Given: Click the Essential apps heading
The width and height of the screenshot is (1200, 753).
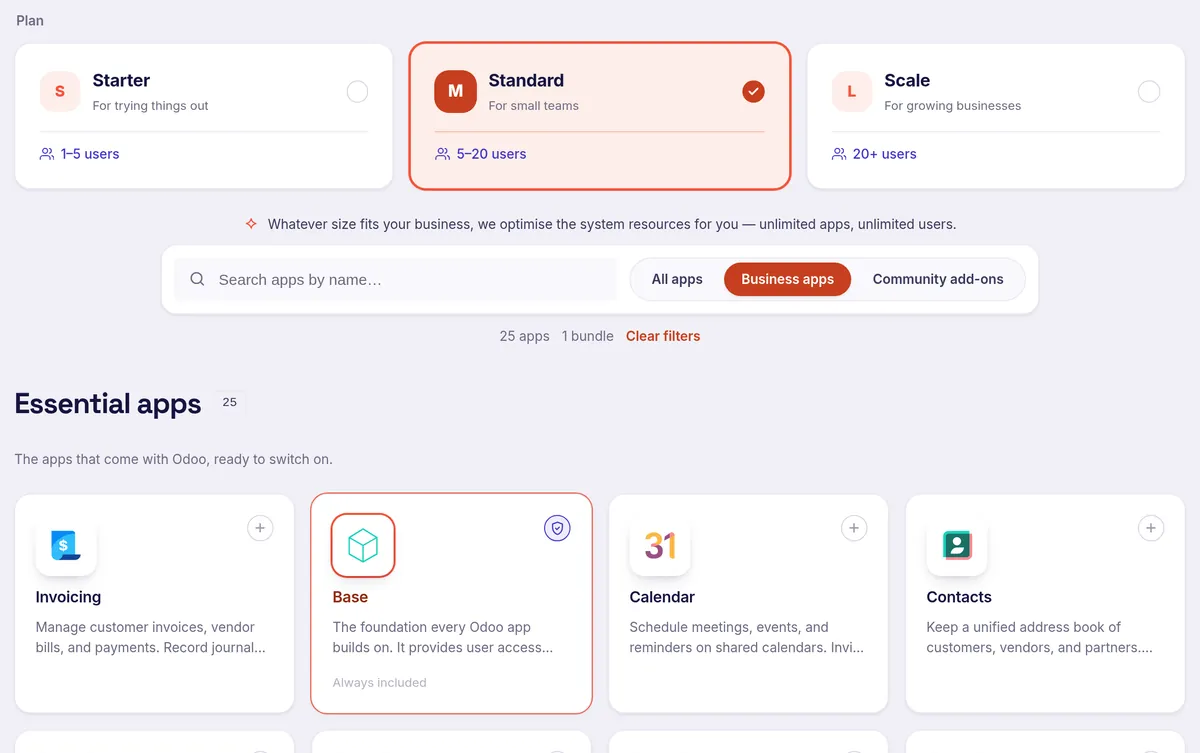Looking at the screenshot, I should tap(108, 404).
